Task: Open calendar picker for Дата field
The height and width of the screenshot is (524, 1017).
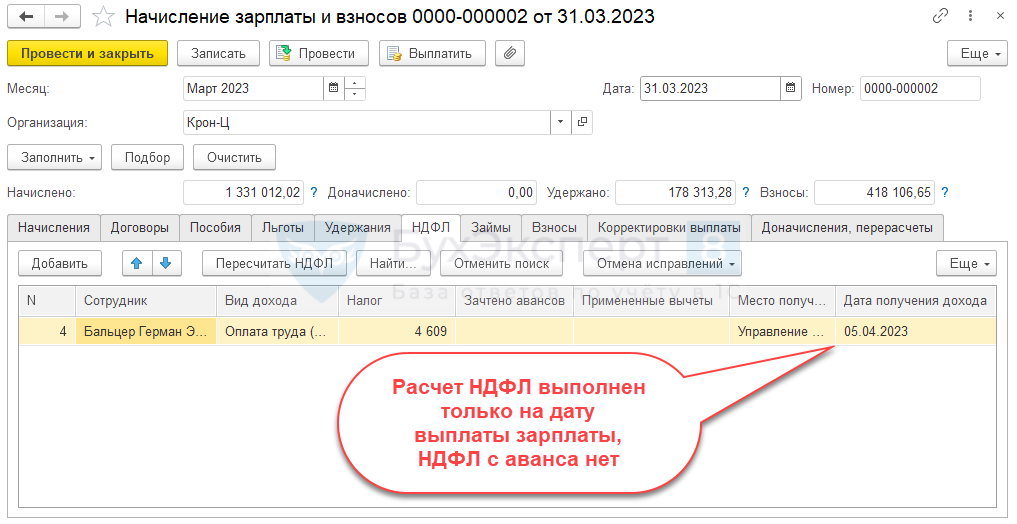Action: [x=791, y=88]
